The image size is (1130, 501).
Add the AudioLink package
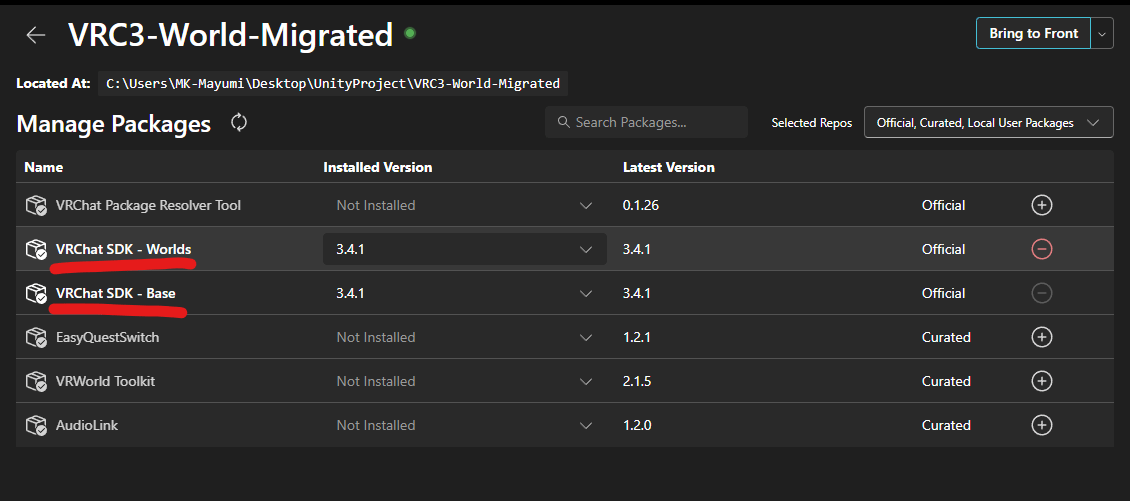click(x=1041, y=425)
